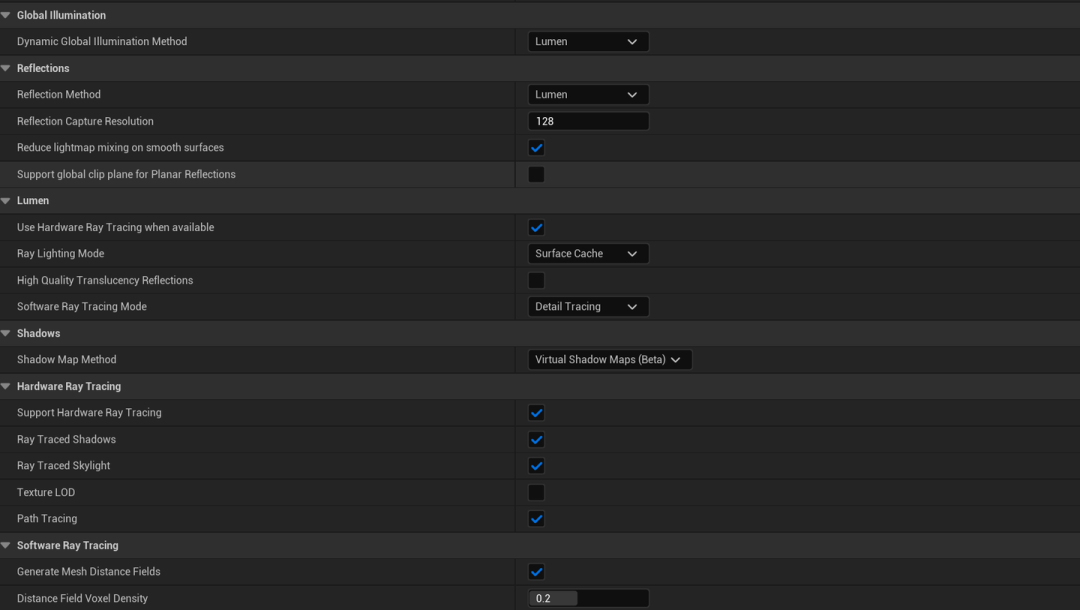This screenshot has height=610, width=1080.
Task: Open Software Ray Tracing Mode dropdown
Action: [x=588, y=306]
